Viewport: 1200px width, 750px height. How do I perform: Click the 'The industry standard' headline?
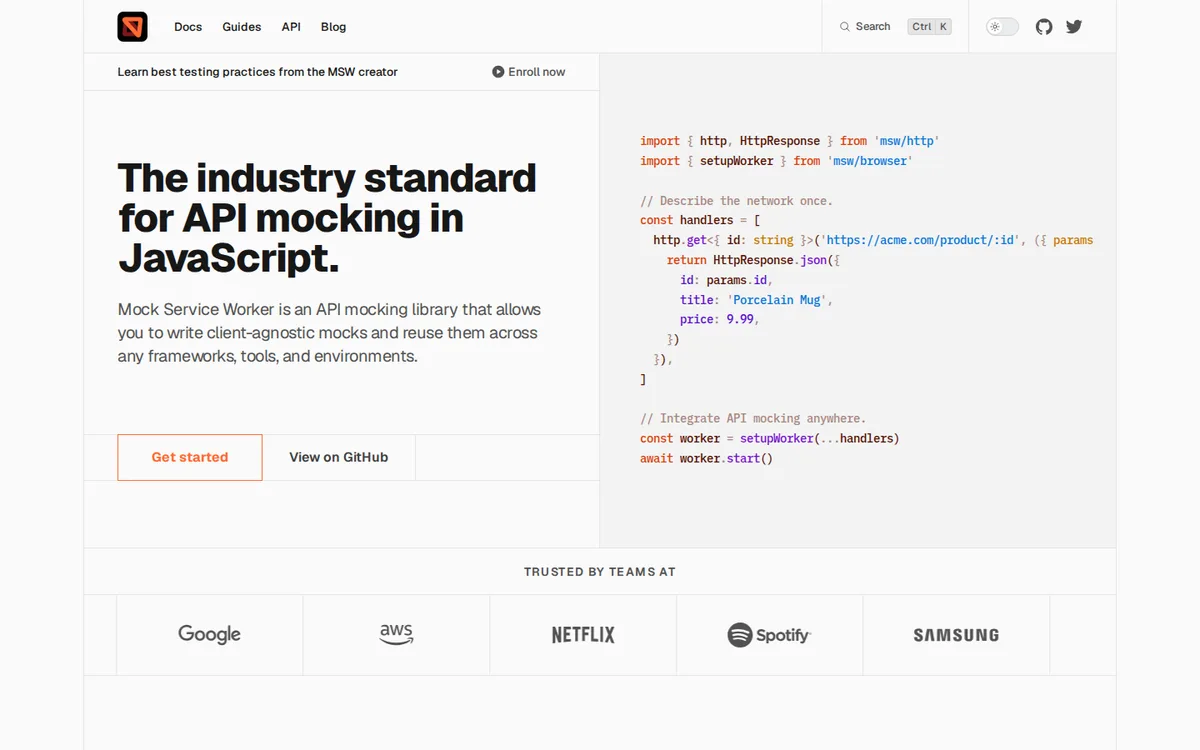[x=327, y=218]
